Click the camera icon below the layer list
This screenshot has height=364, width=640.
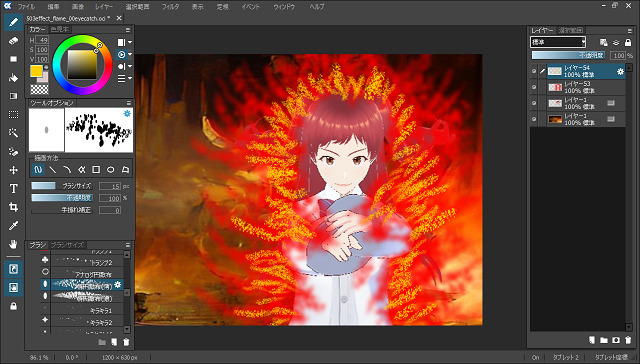(x=616, y=340)
